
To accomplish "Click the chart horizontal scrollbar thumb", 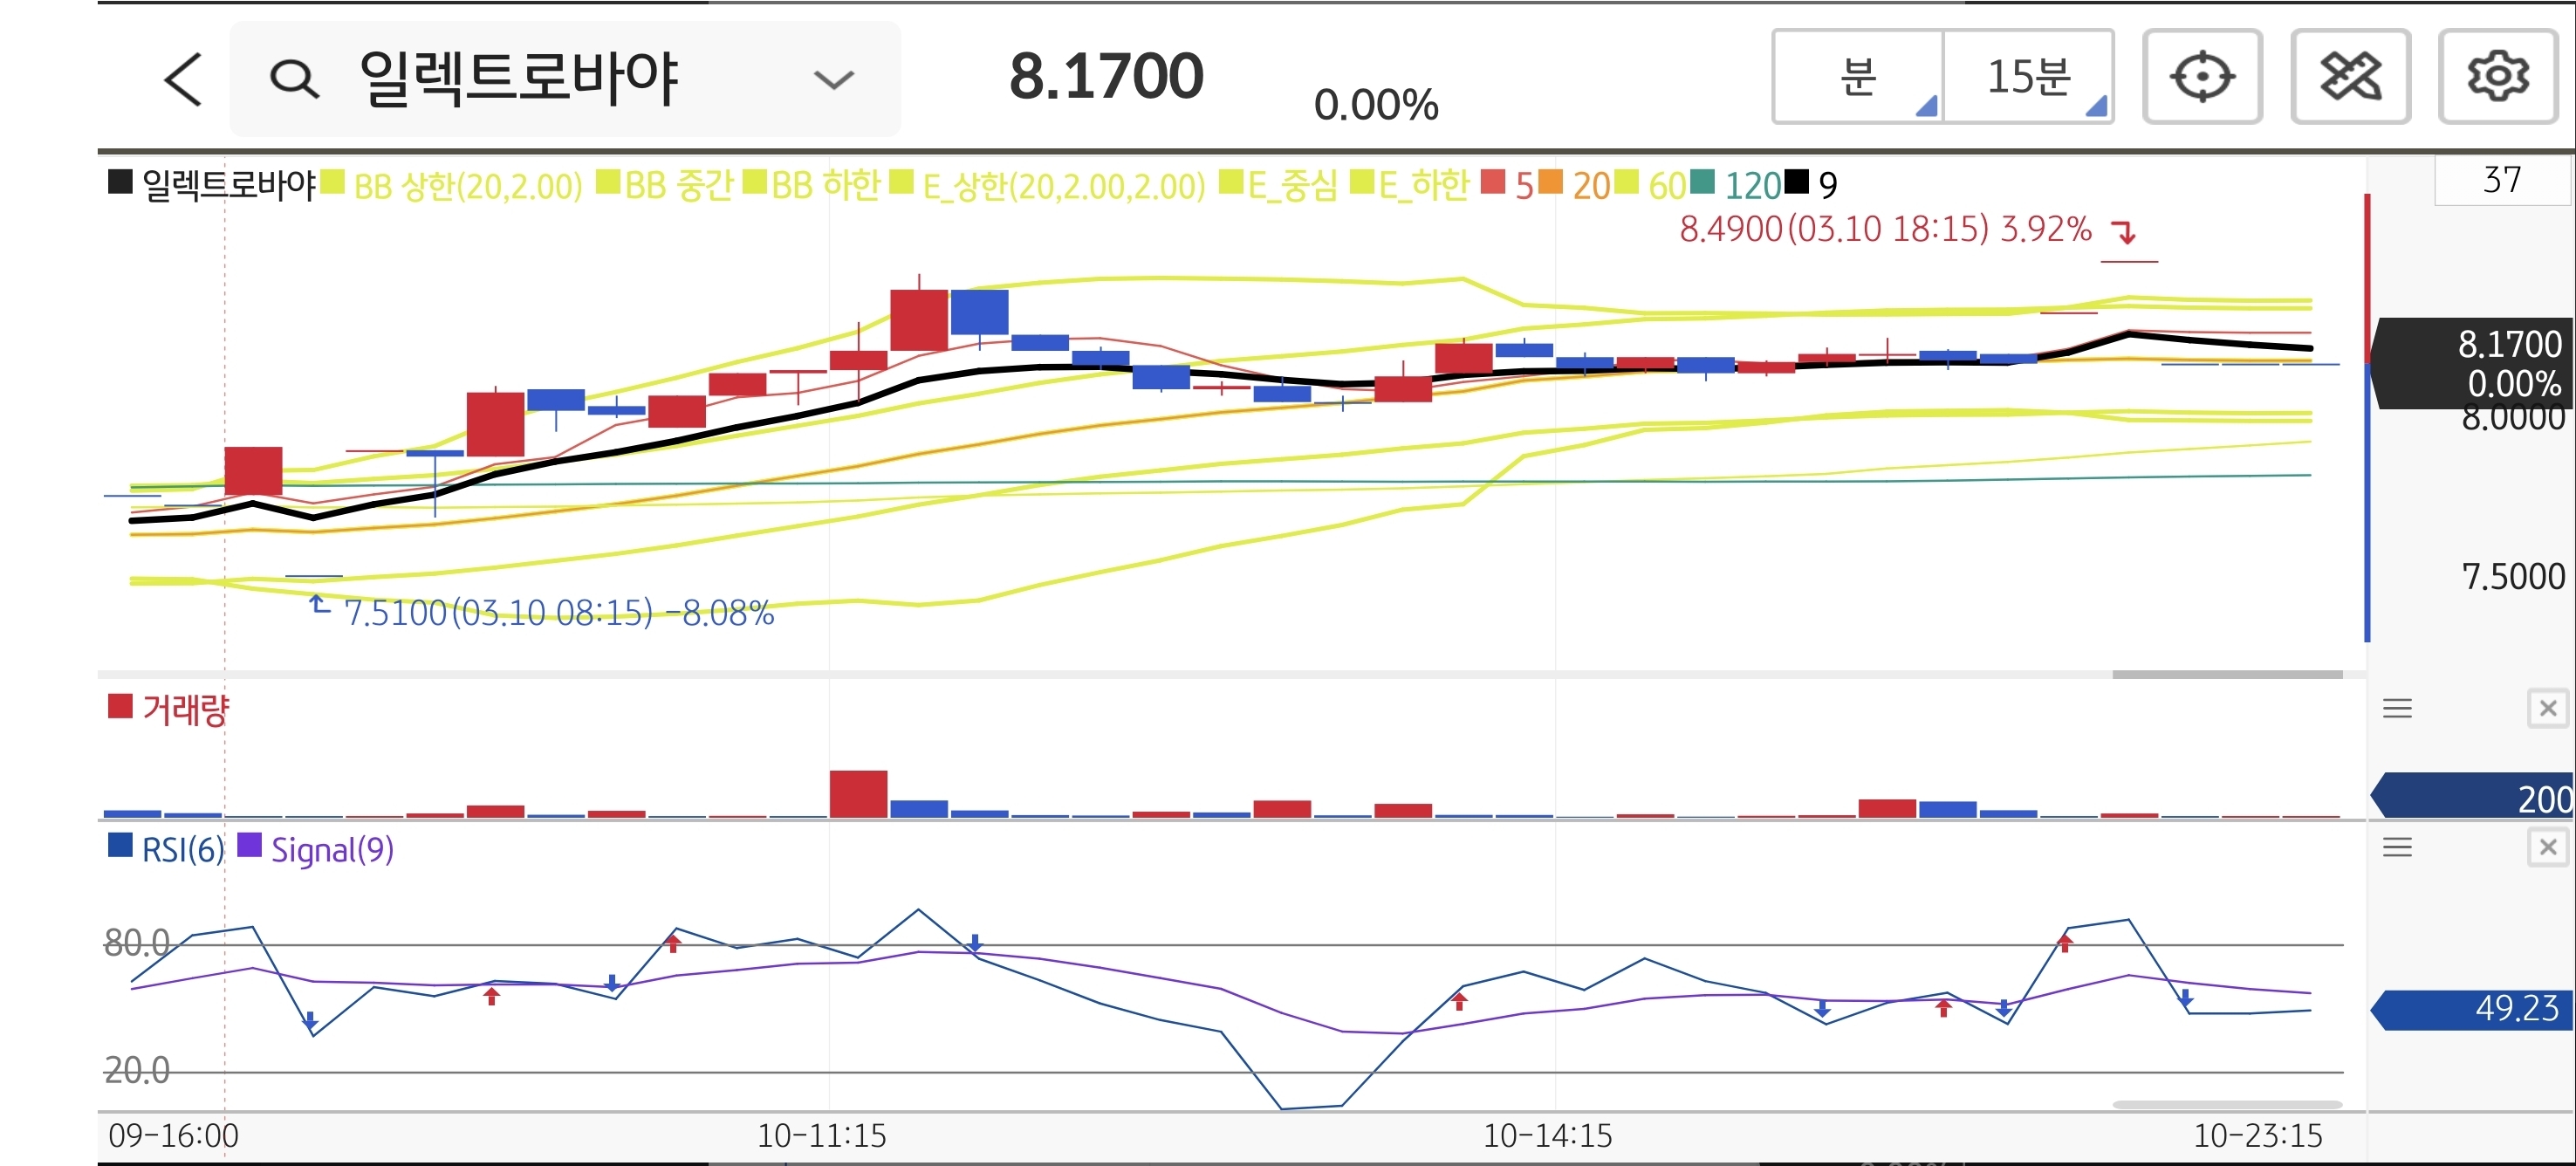I will coord(2227,674).
